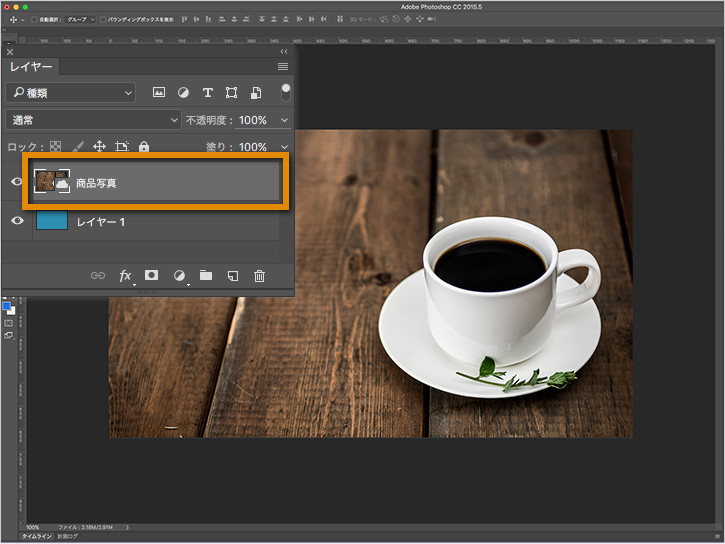Image resolution: width=725 pixels, height=544 pixels.
Task: Click the 塗り 100% fill value field
Action: 253,147
